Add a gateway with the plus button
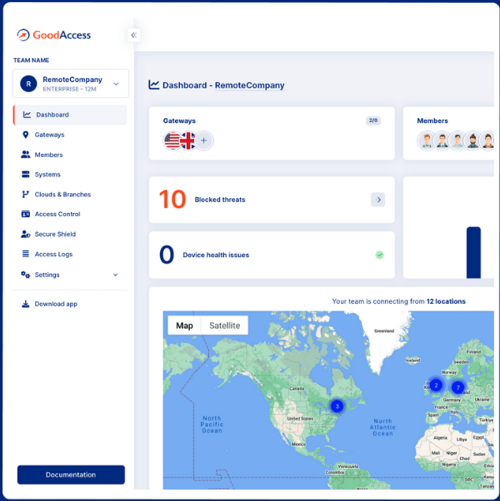Screen dimensions: 500x501 (x=204, y=140)
